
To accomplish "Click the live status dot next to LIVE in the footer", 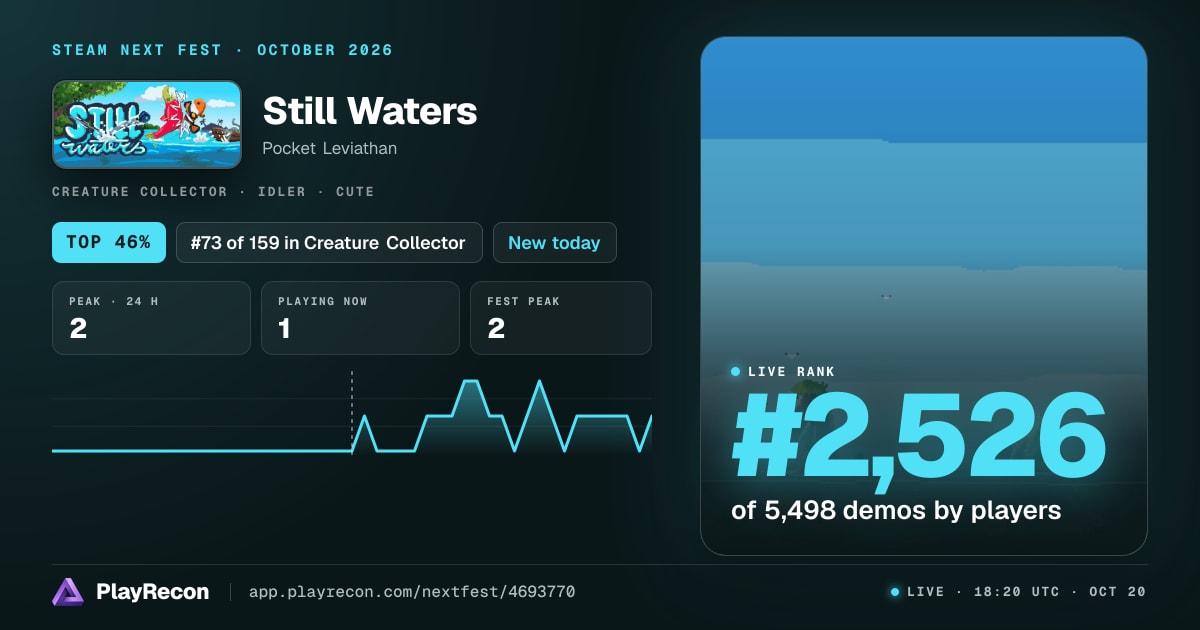I will [x=895, y=592].
